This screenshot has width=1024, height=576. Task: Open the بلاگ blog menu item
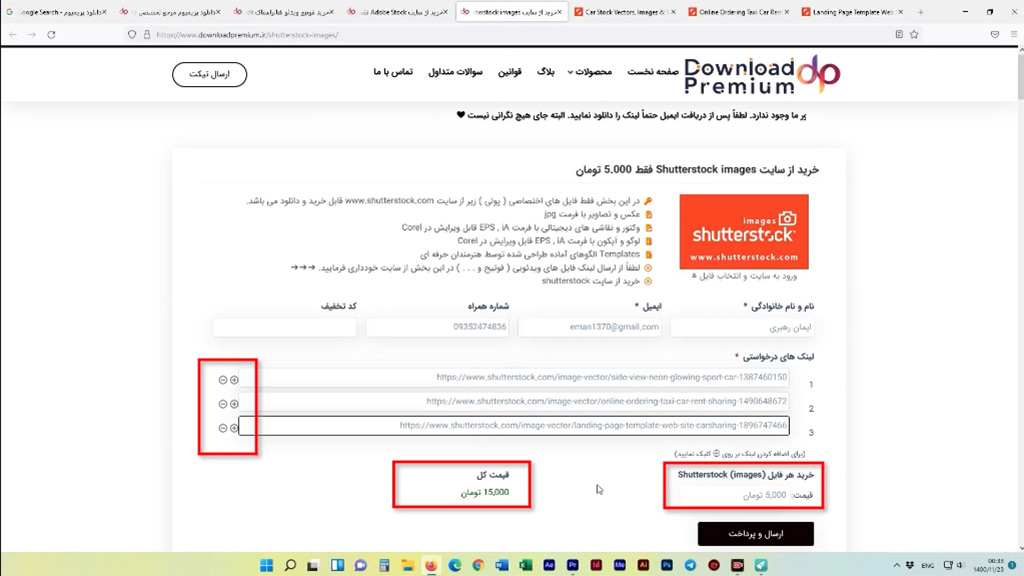click(x=545, y=72)
